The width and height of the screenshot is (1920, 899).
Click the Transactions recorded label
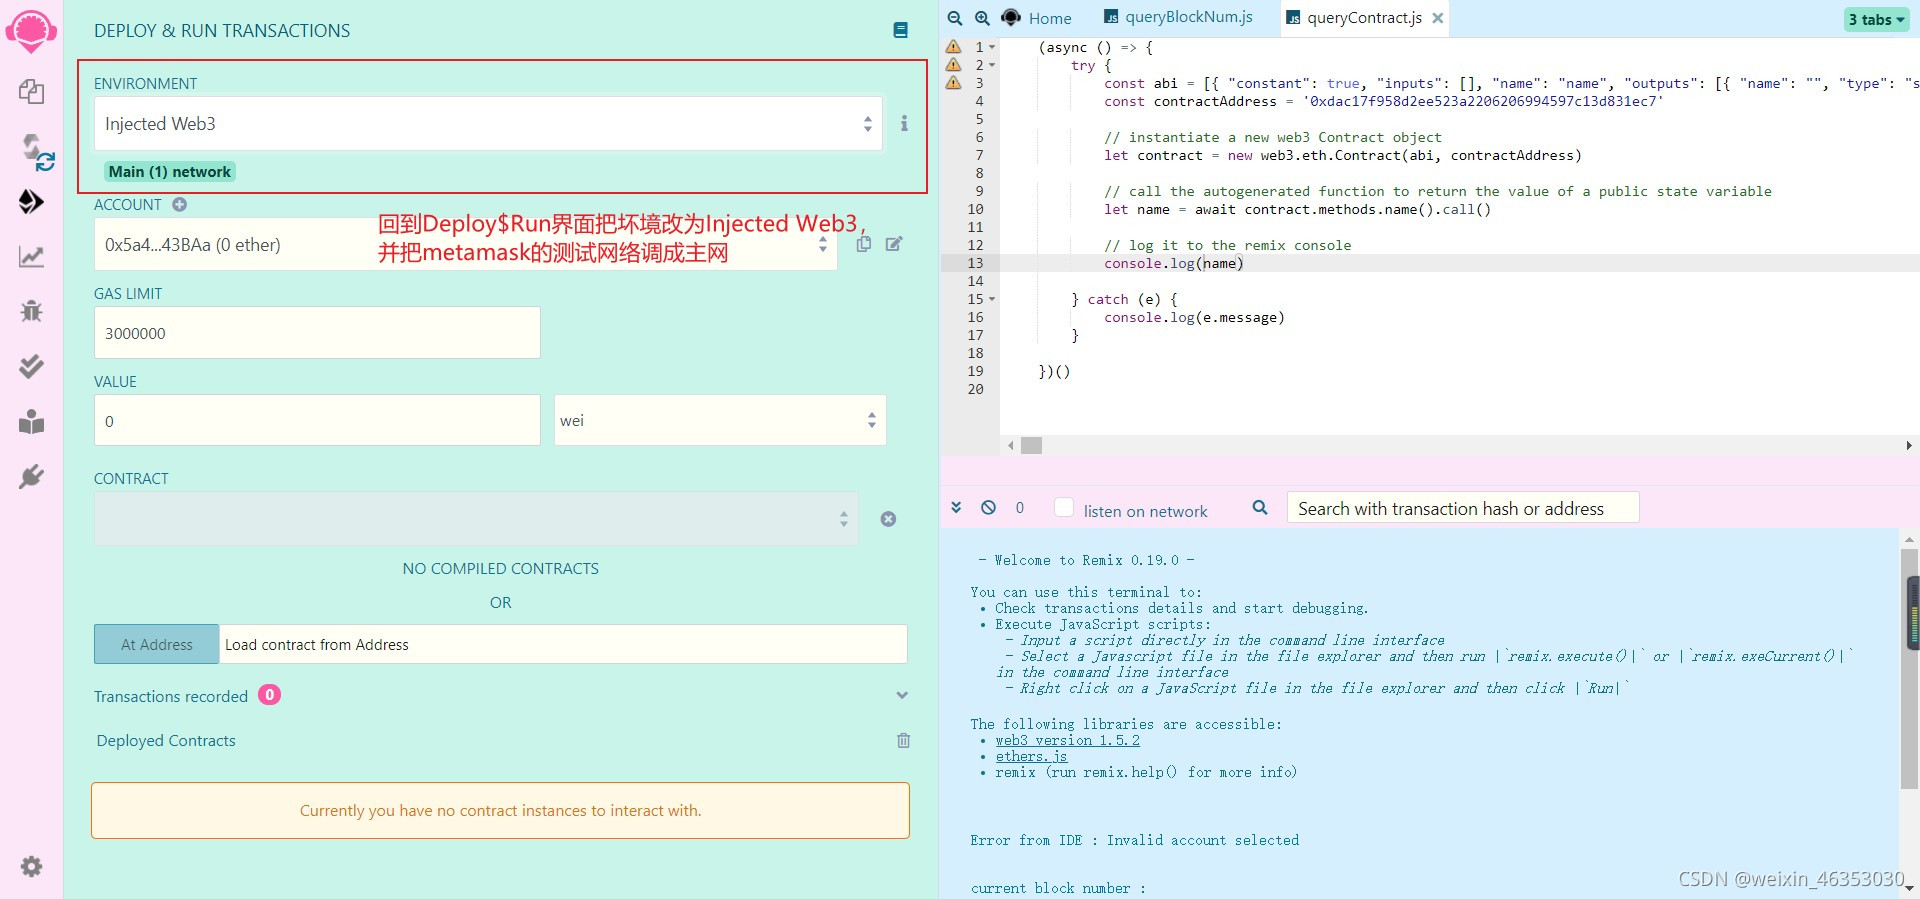[171, 696]
